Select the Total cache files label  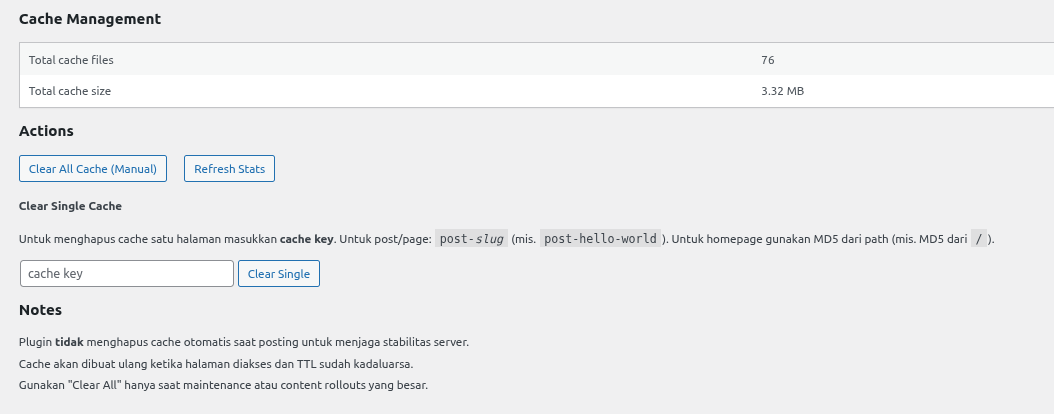[71, 60]
